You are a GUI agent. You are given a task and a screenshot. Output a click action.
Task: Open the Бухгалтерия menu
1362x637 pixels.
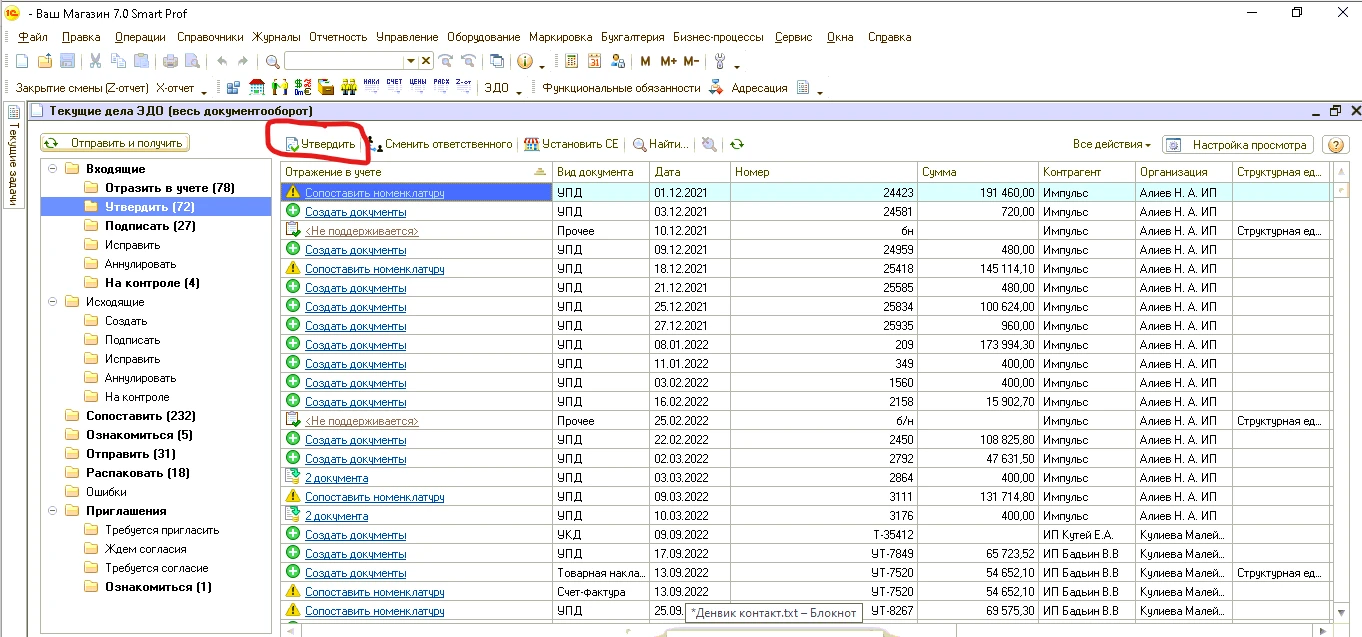click(x=633, y=37)
